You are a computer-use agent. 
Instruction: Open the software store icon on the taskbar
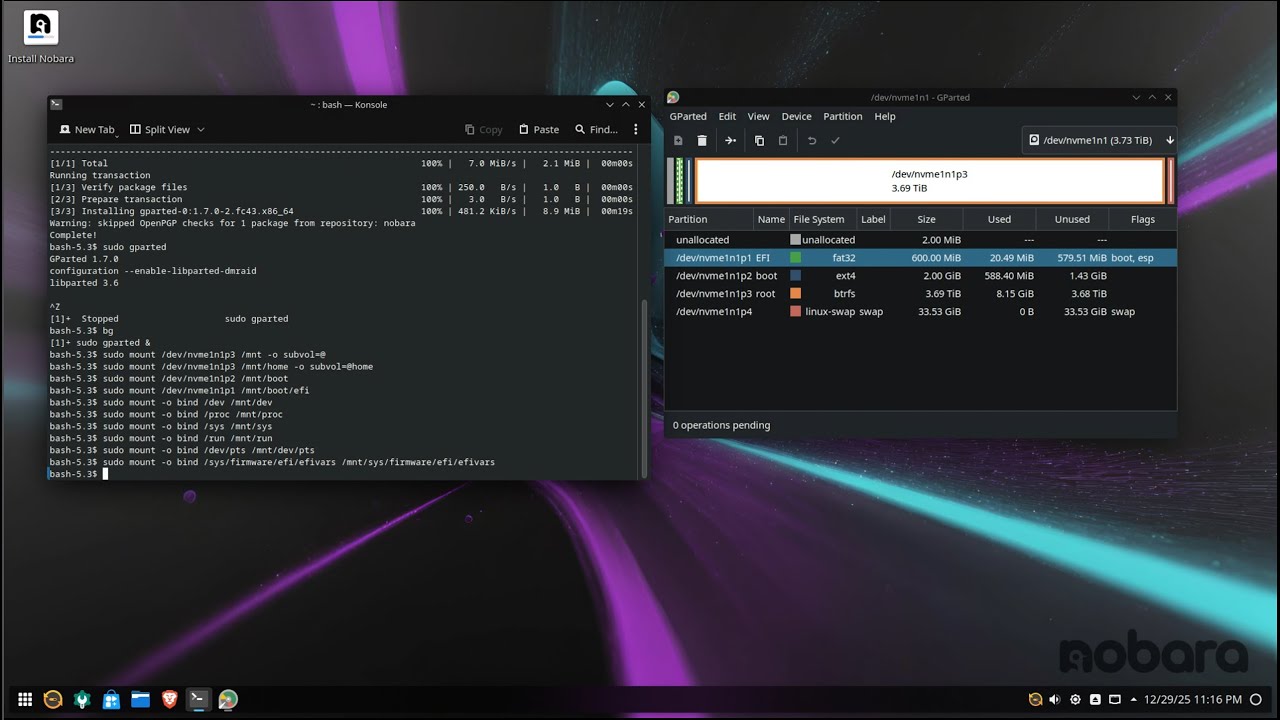coord(112,700)
